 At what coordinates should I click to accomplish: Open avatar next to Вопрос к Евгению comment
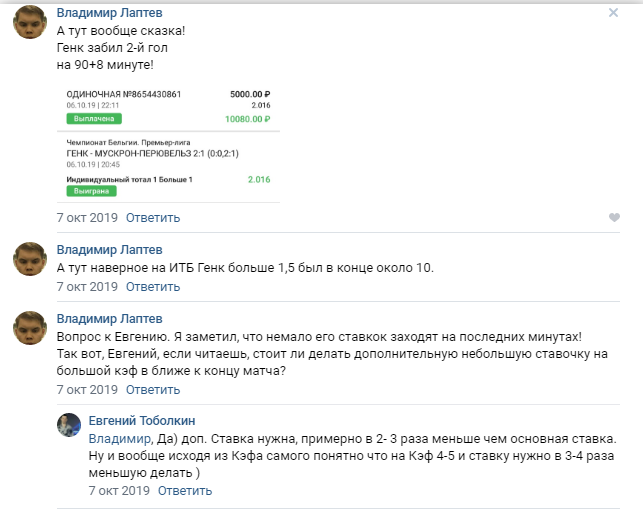[30, 328]
